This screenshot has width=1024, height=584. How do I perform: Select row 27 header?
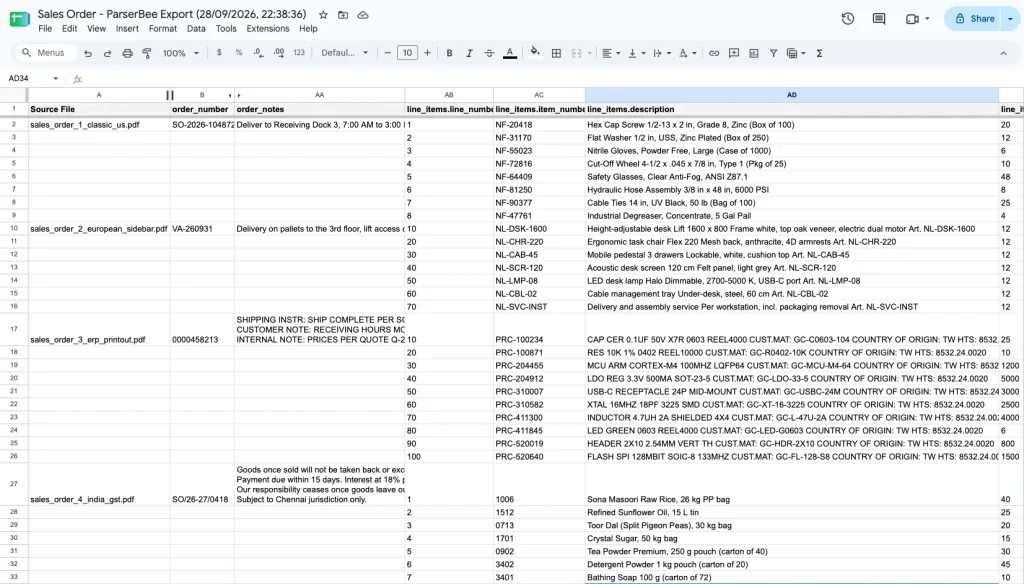coord(14,484)
